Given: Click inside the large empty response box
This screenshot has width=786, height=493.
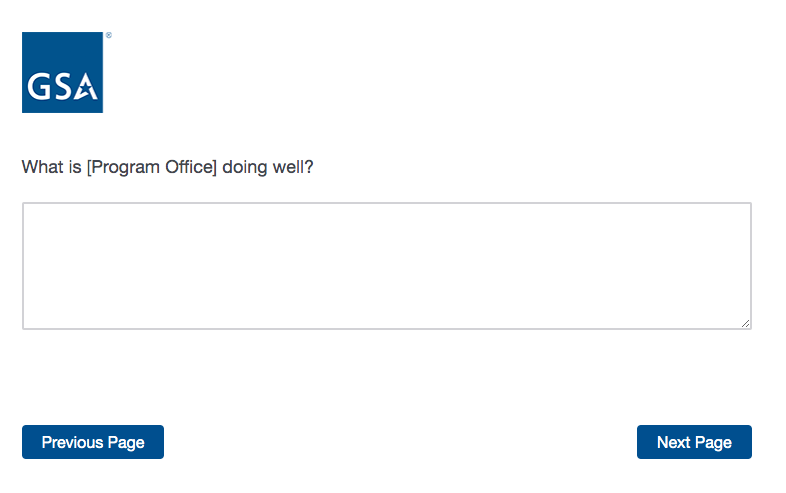Looking at the screenshot, I should [386, 266].
